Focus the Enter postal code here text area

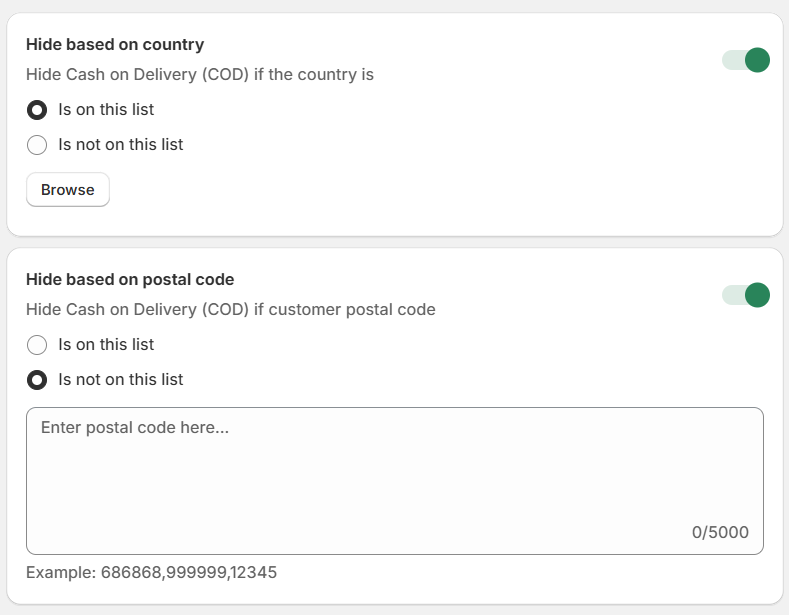[x=395, y=481]
